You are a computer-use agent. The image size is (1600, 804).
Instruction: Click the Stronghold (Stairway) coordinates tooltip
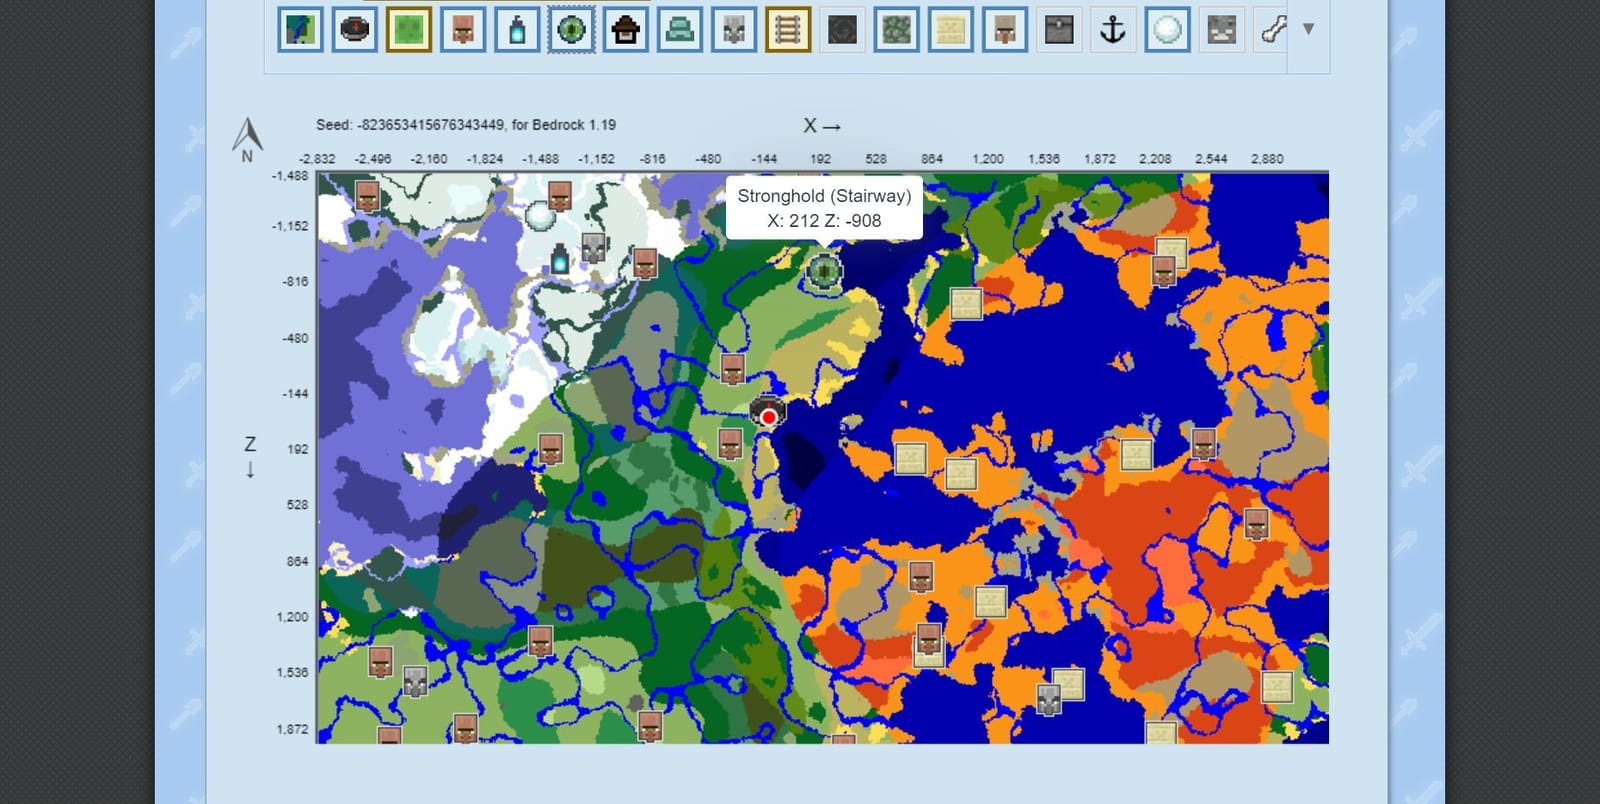tap(824, 208)
